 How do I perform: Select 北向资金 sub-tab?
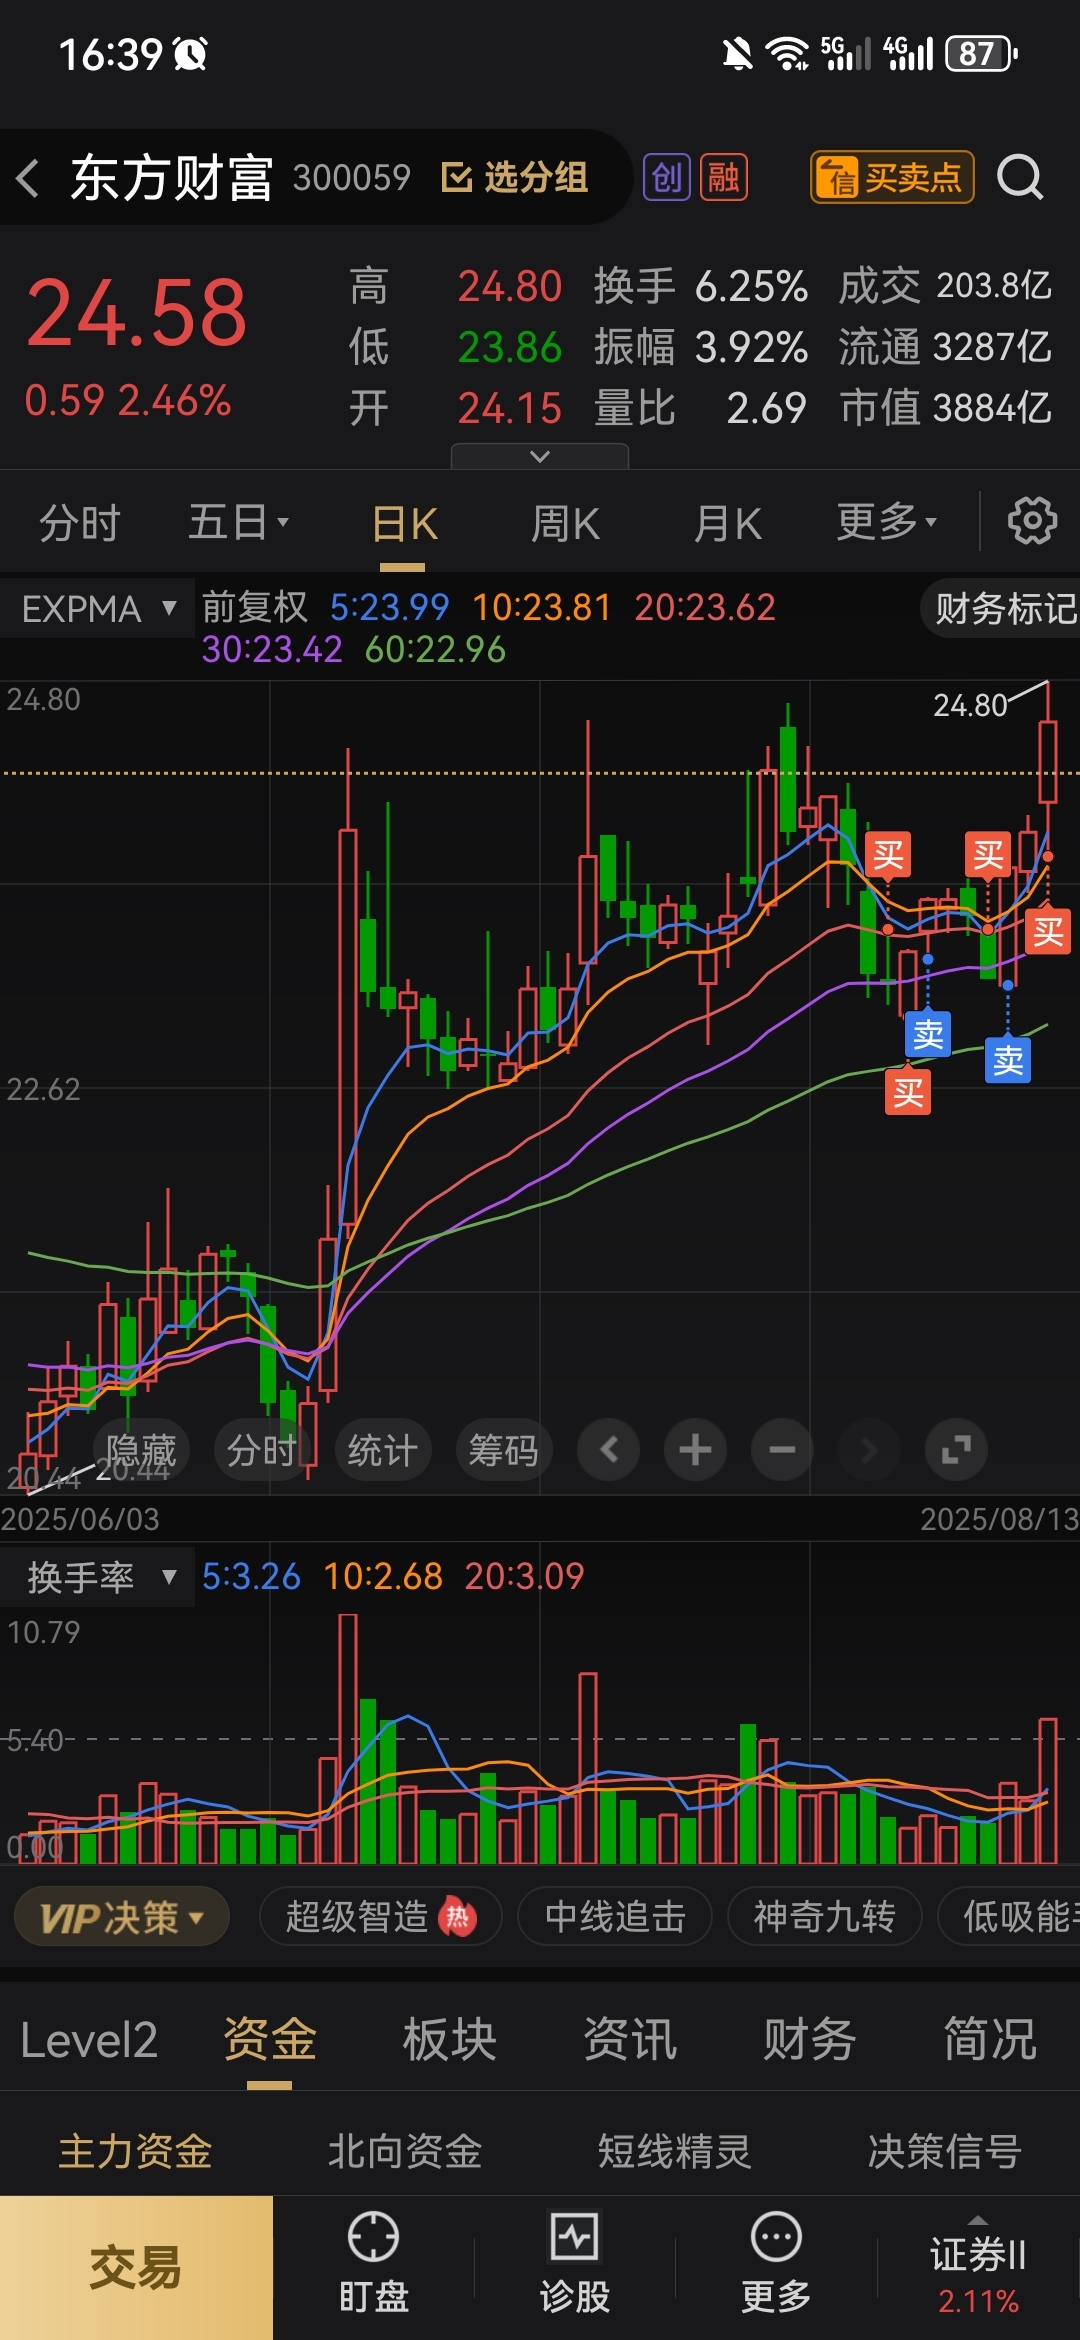405,2150
